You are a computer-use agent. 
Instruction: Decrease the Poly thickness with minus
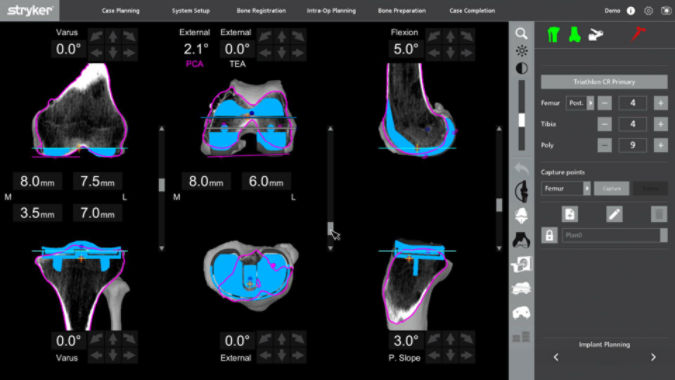point(604,145)
